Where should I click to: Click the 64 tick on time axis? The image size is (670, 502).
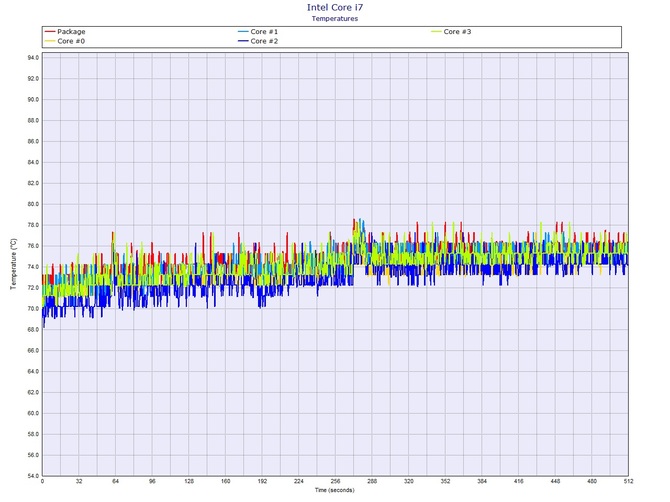(115, 481)
